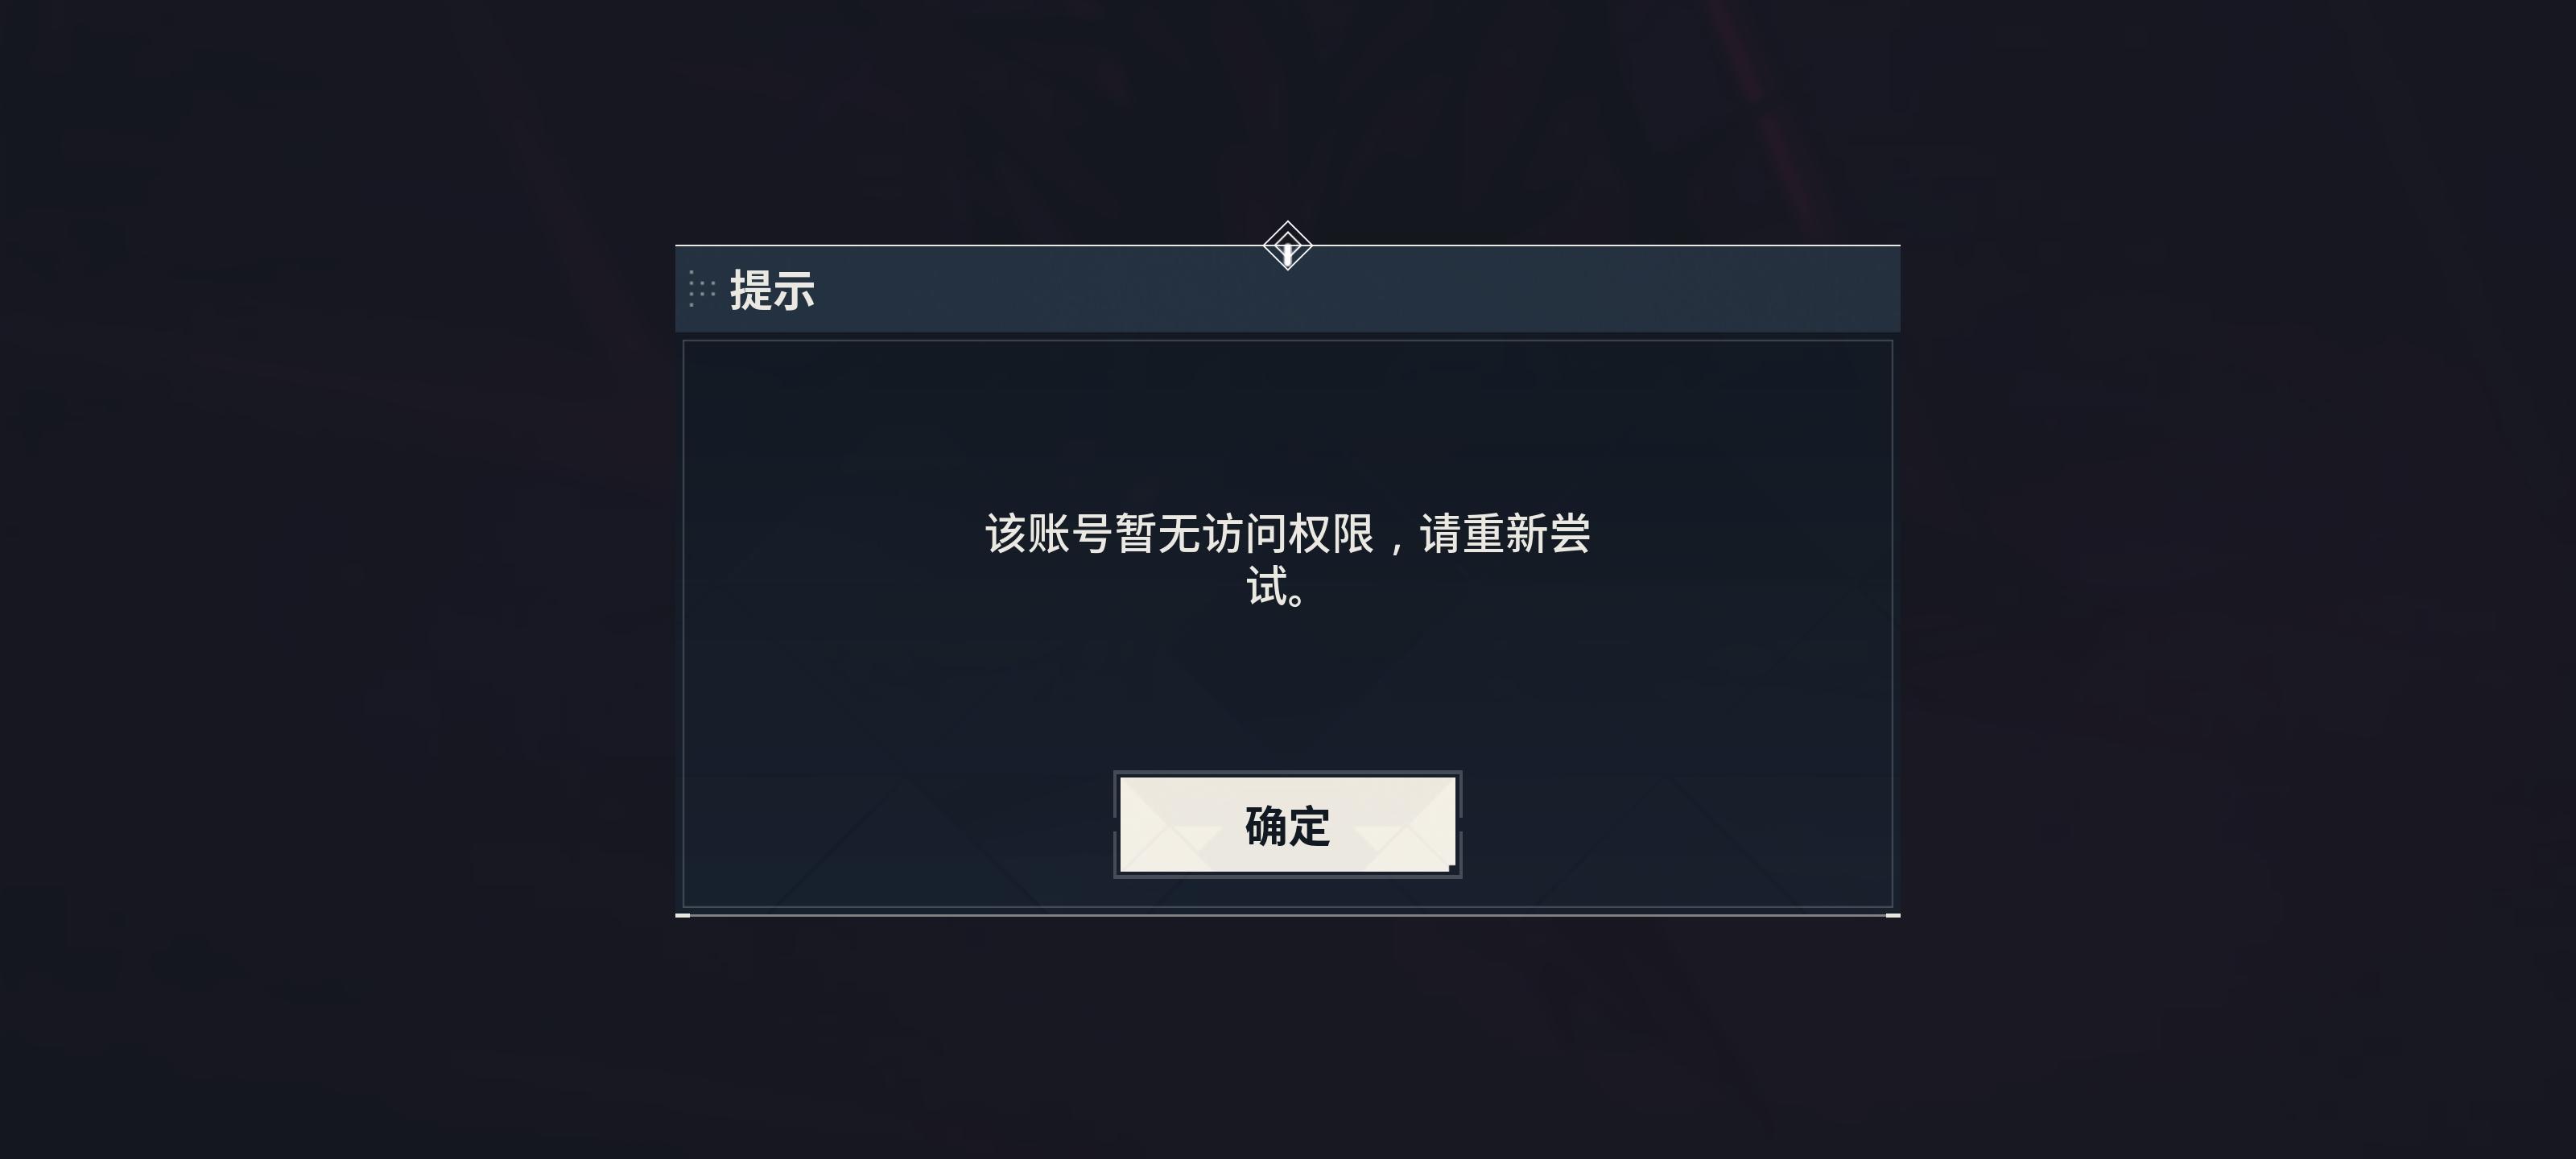Screen dimensions: 2576x1159
Task: Select the 提示 title text
Action: (x=772, y=290)
